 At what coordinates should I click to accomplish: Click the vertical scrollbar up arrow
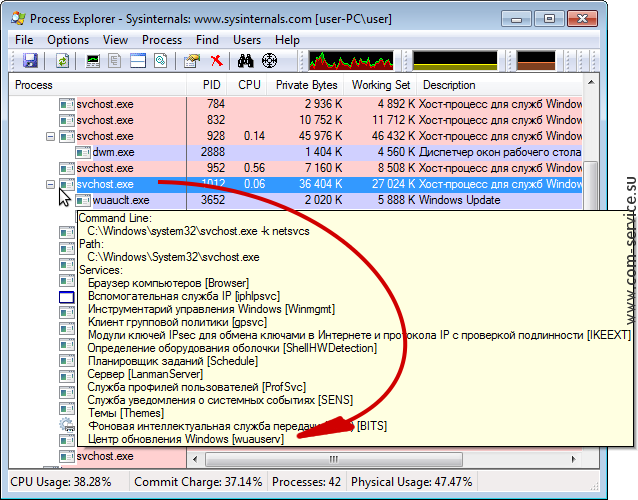pyautogui.click(x=591, y=83)
